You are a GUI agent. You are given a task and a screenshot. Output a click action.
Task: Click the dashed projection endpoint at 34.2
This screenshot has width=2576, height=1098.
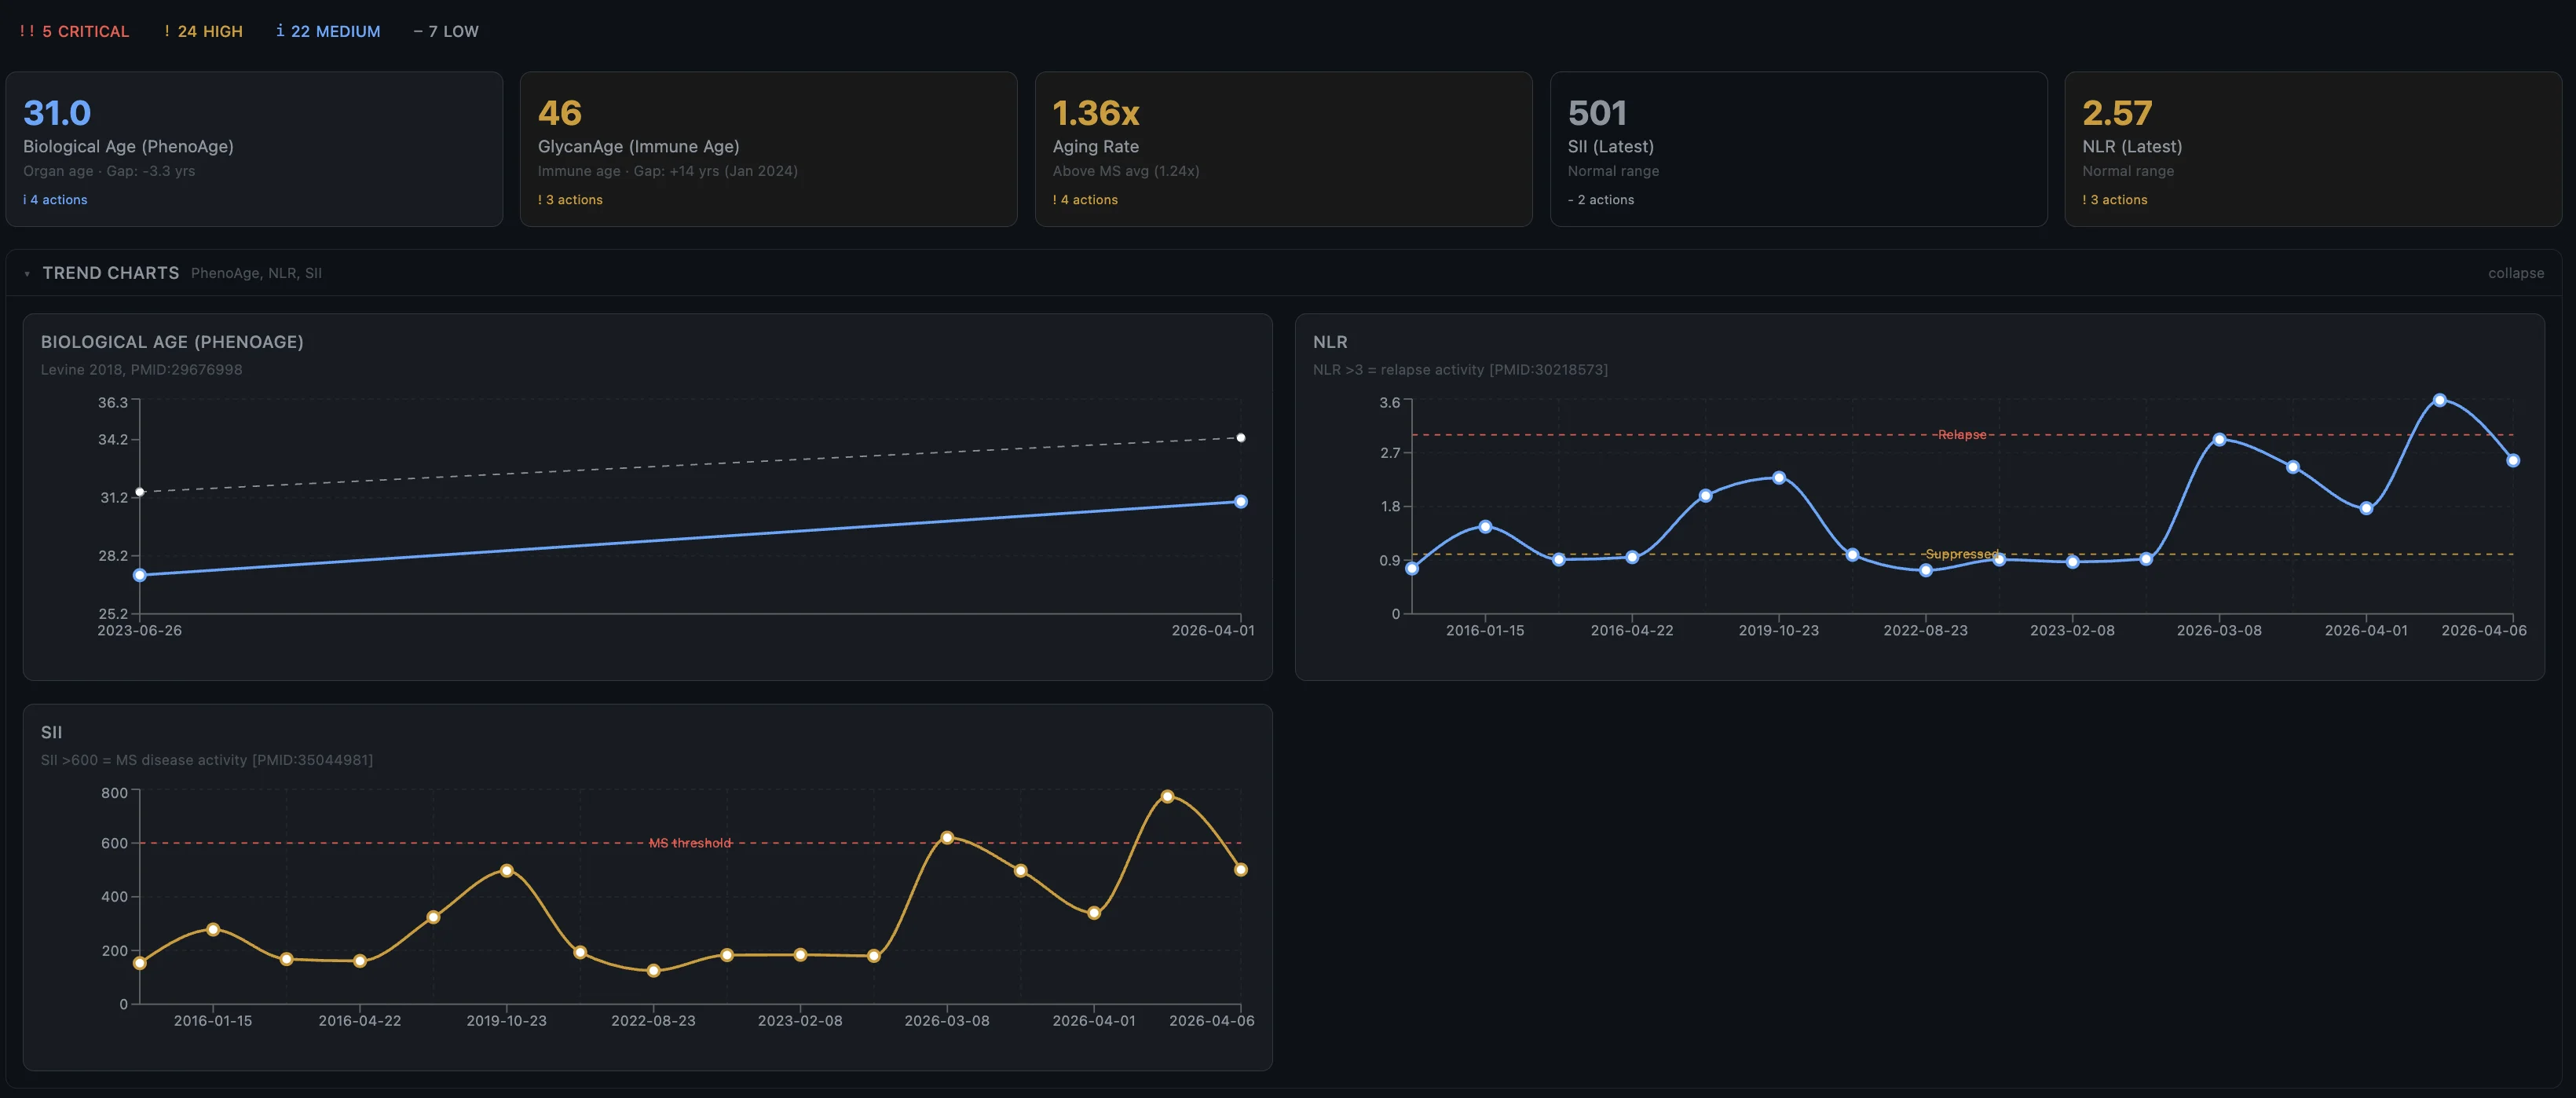[1240, 438]
